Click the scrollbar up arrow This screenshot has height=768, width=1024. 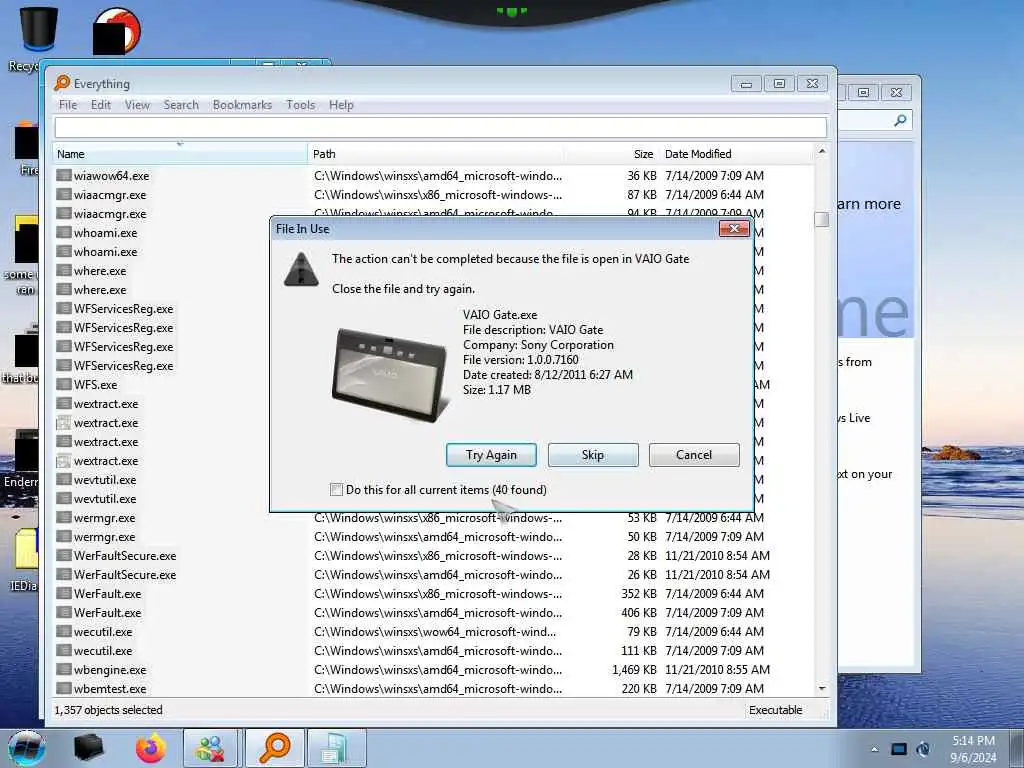[x=822, y=152]
